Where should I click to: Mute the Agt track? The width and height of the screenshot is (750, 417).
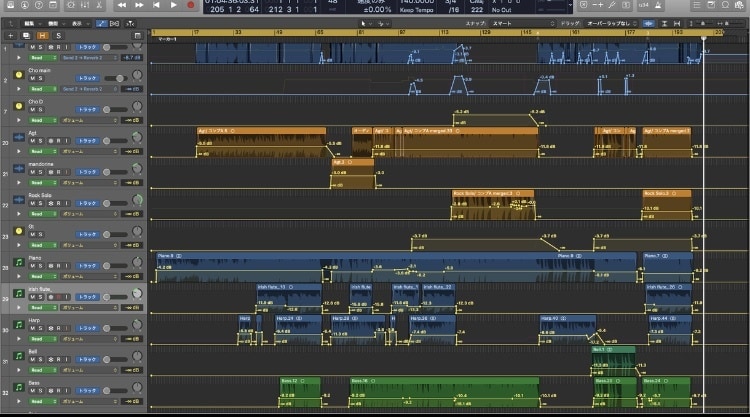[33, 141]
